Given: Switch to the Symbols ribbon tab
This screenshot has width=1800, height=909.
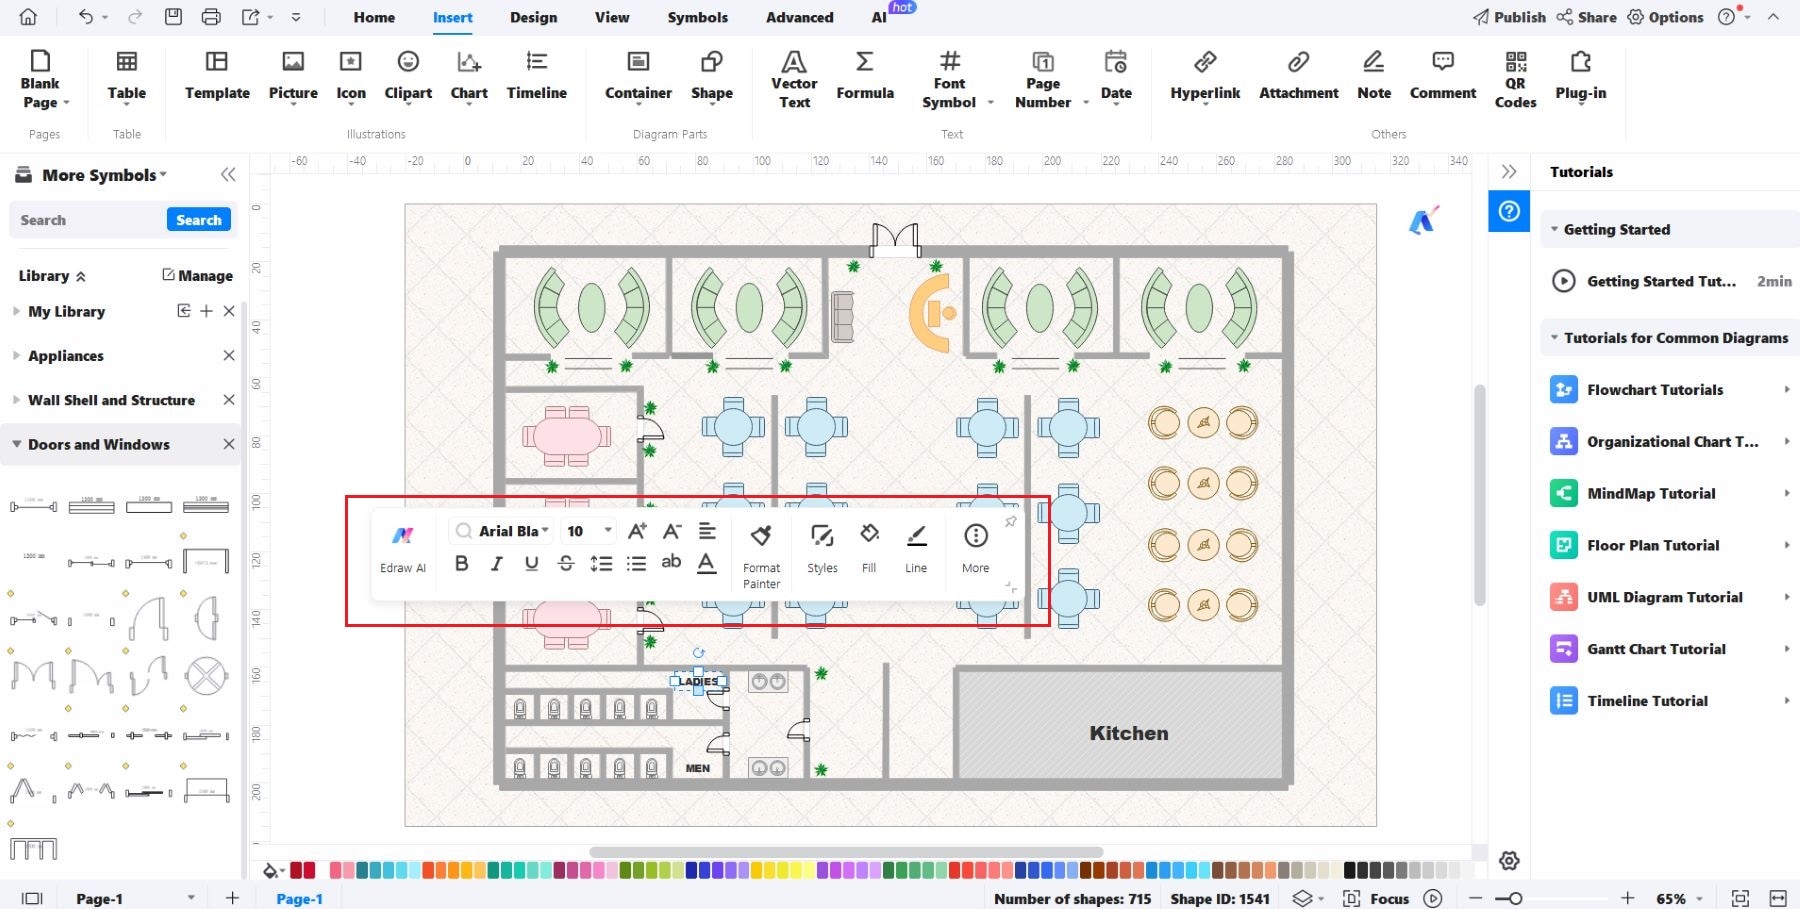Looking at the screenshot, I should click(x=698, y=17).
